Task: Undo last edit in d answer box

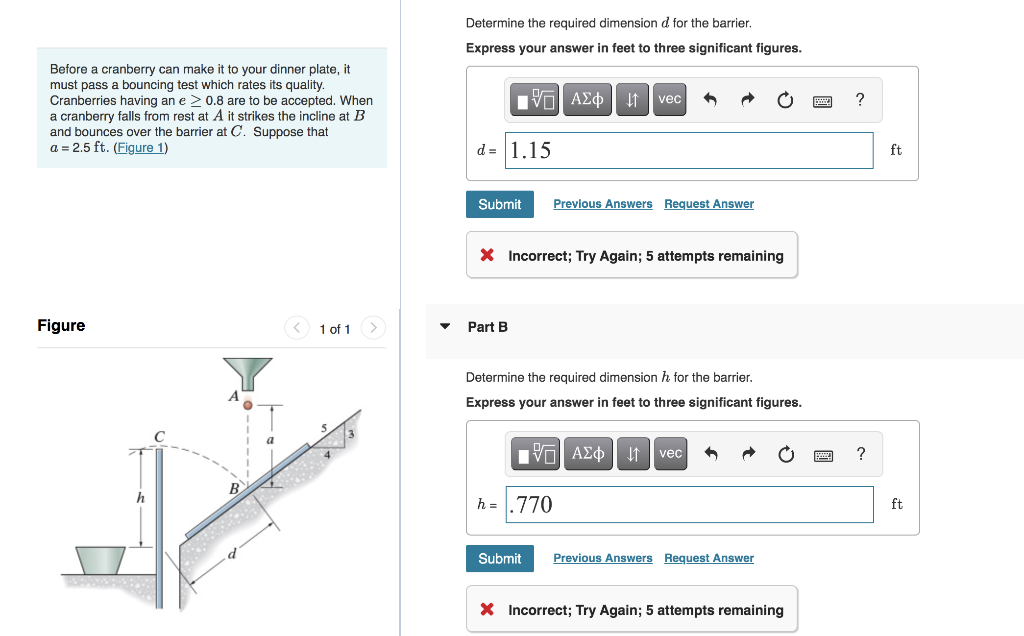Action: (710, 99)
